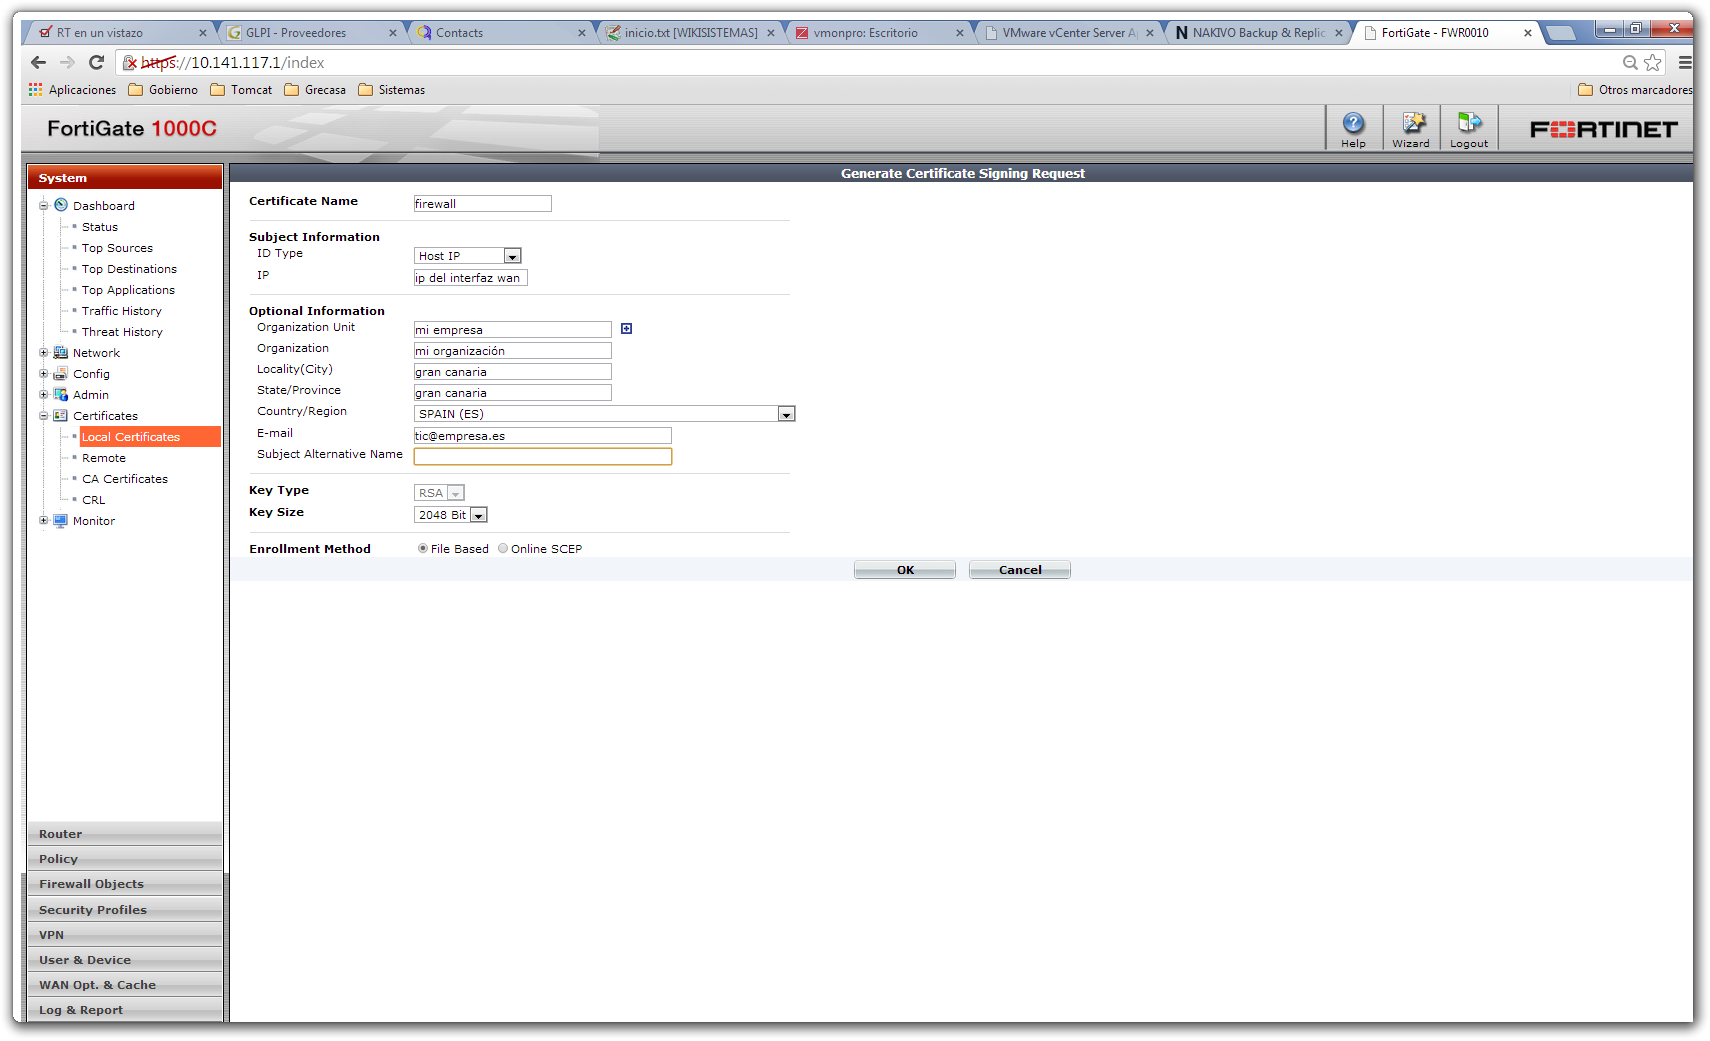1710x1041 pixels.
Task: Open the Key Size dropdown
Action: pos(478,515)
